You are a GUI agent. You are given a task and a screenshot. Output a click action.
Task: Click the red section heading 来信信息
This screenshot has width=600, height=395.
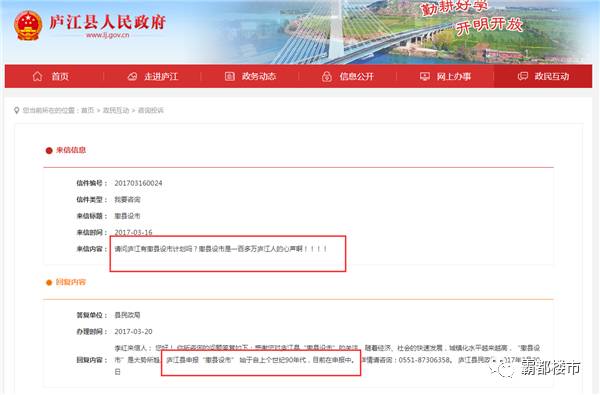tap(71, 150)
